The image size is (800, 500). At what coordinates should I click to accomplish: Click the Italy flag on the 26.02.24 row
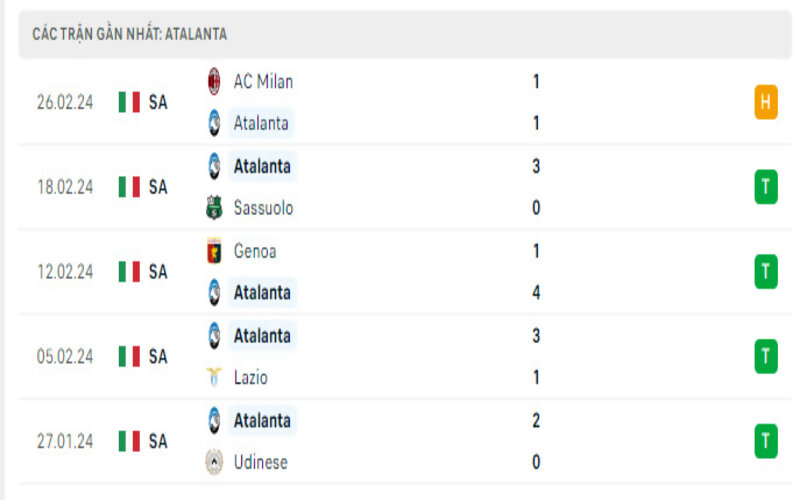tap(129, 102)
